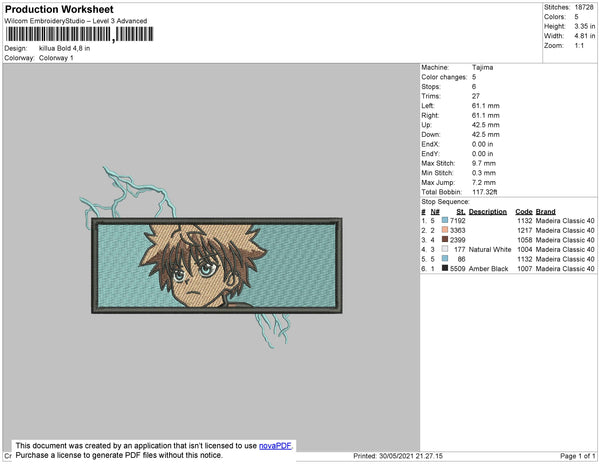The height and width of the screenshot is (464, 600).
Task: Select stitch count 5509 in row 6
Action: click(458, 269)
